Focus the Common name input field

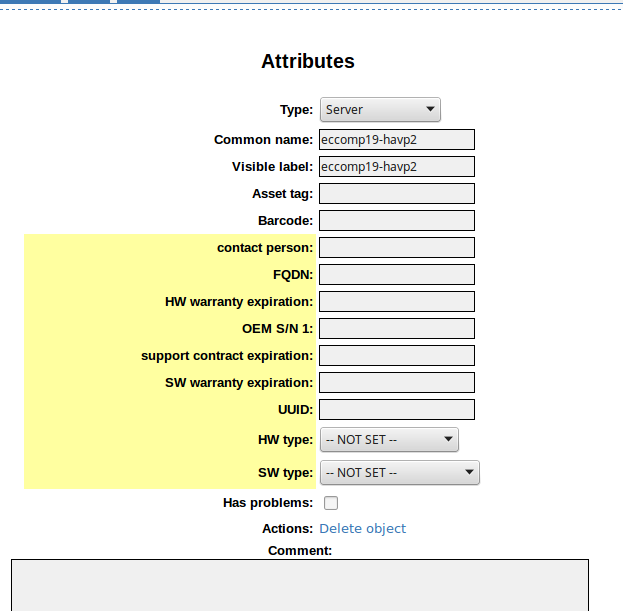(x=396, y=140)
